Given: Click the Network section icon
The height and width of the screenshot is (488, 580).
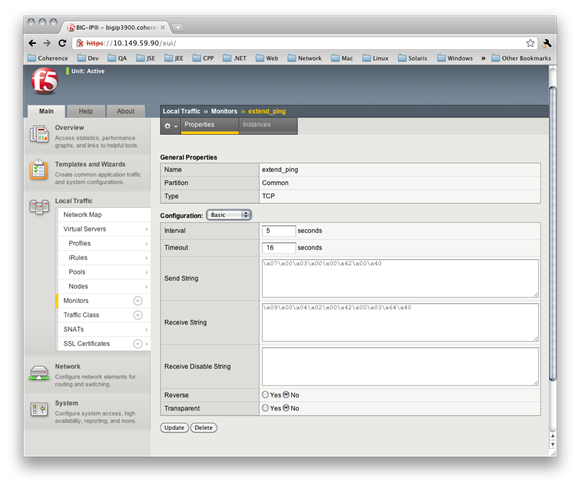Looking at the screenshot, I should [39, 373].
